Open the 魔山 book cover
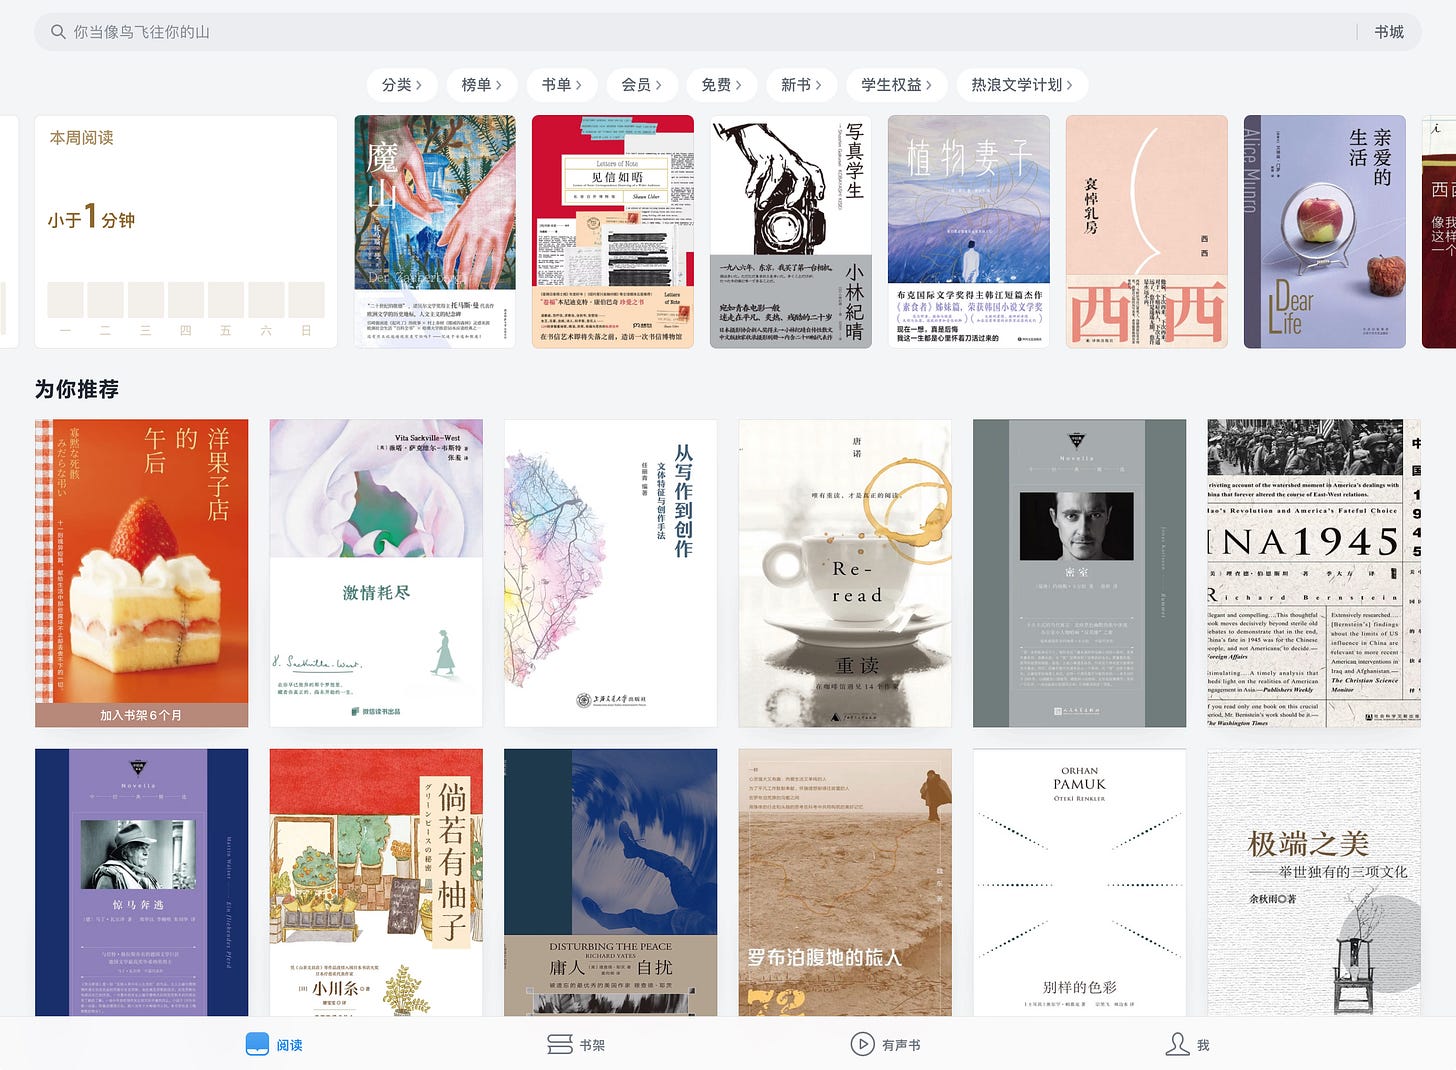 (x=435, y=232)
